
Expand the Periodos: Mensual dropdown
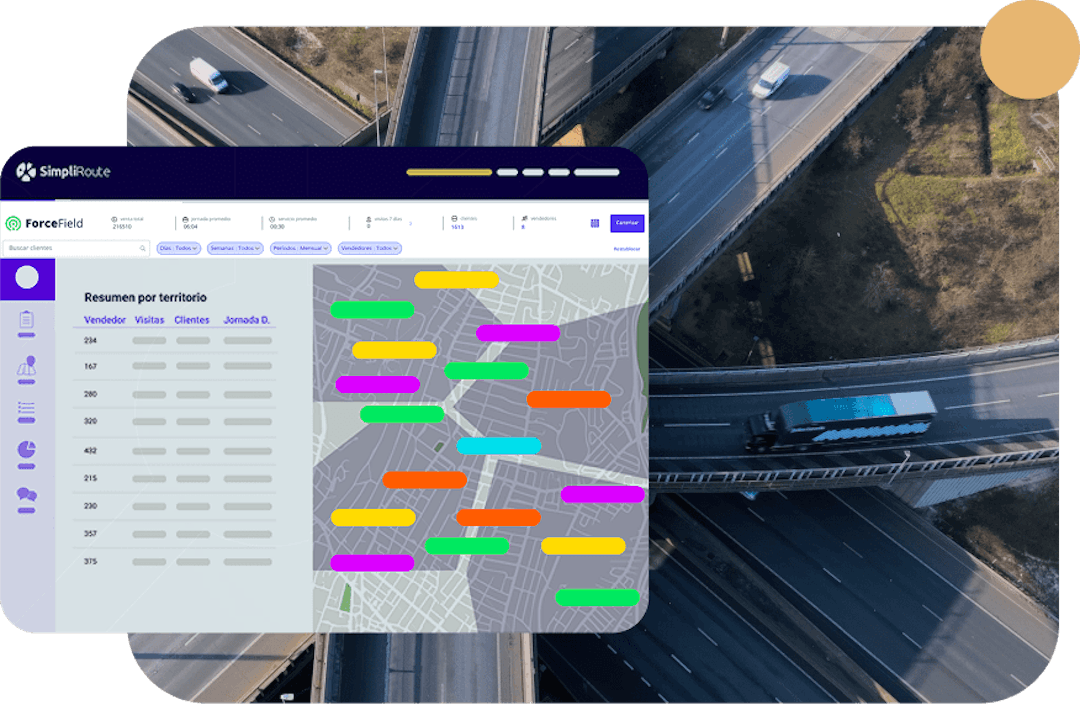coord(300,248)
